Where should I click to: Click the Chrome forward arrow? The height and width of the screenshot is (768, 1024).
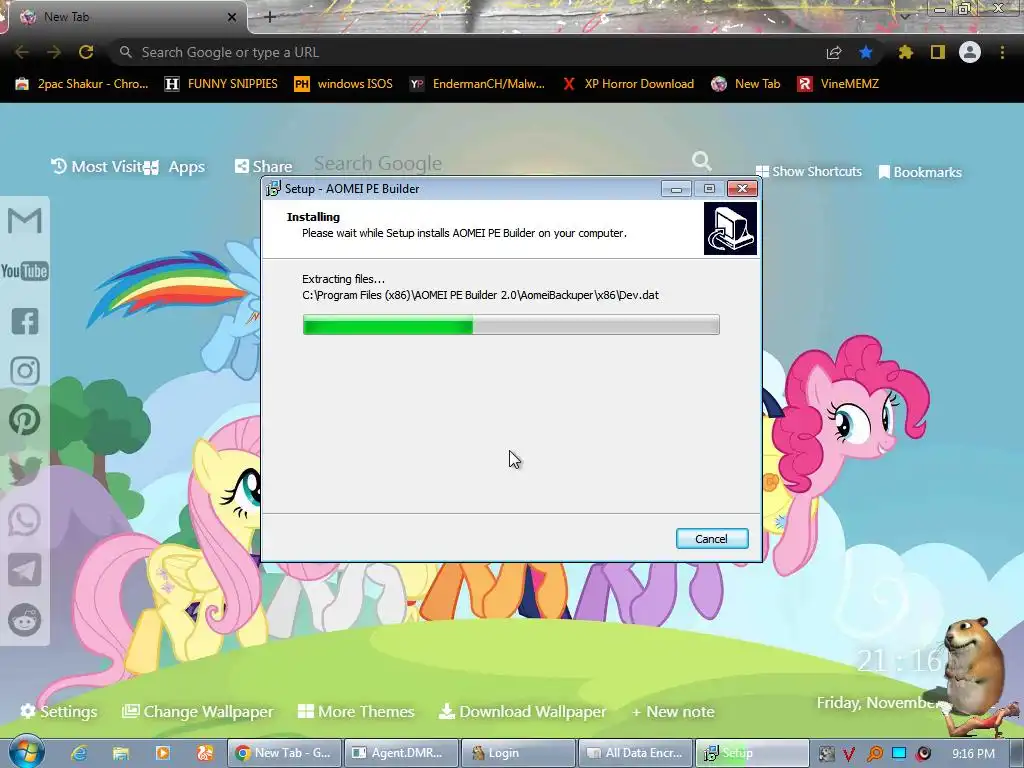54,52
